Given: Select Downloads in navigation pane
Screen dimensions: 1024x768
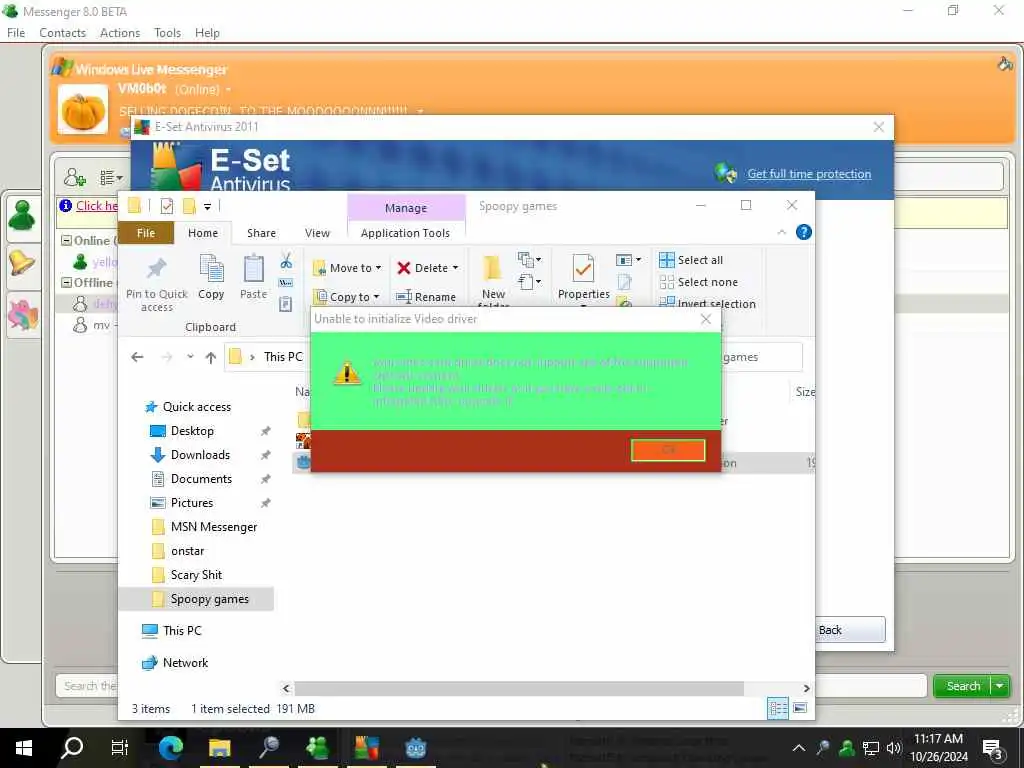Looking at the screenshot, I should 200,455.
